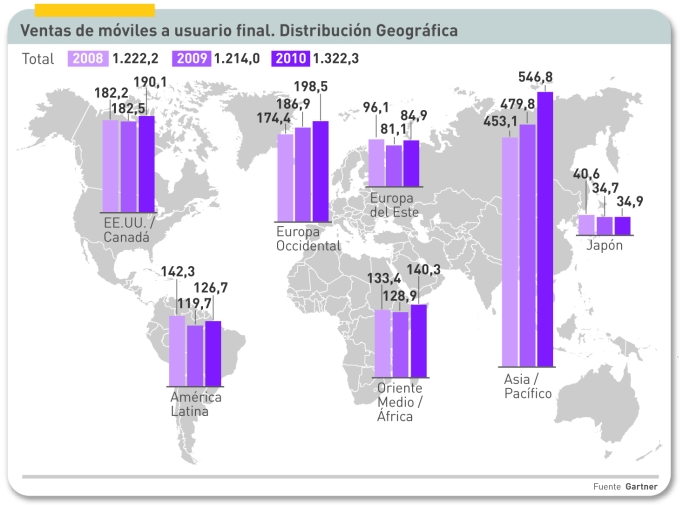
Task: Click the 2008 bar for Asia / Pacífico
Action: [x=510, y=252]
